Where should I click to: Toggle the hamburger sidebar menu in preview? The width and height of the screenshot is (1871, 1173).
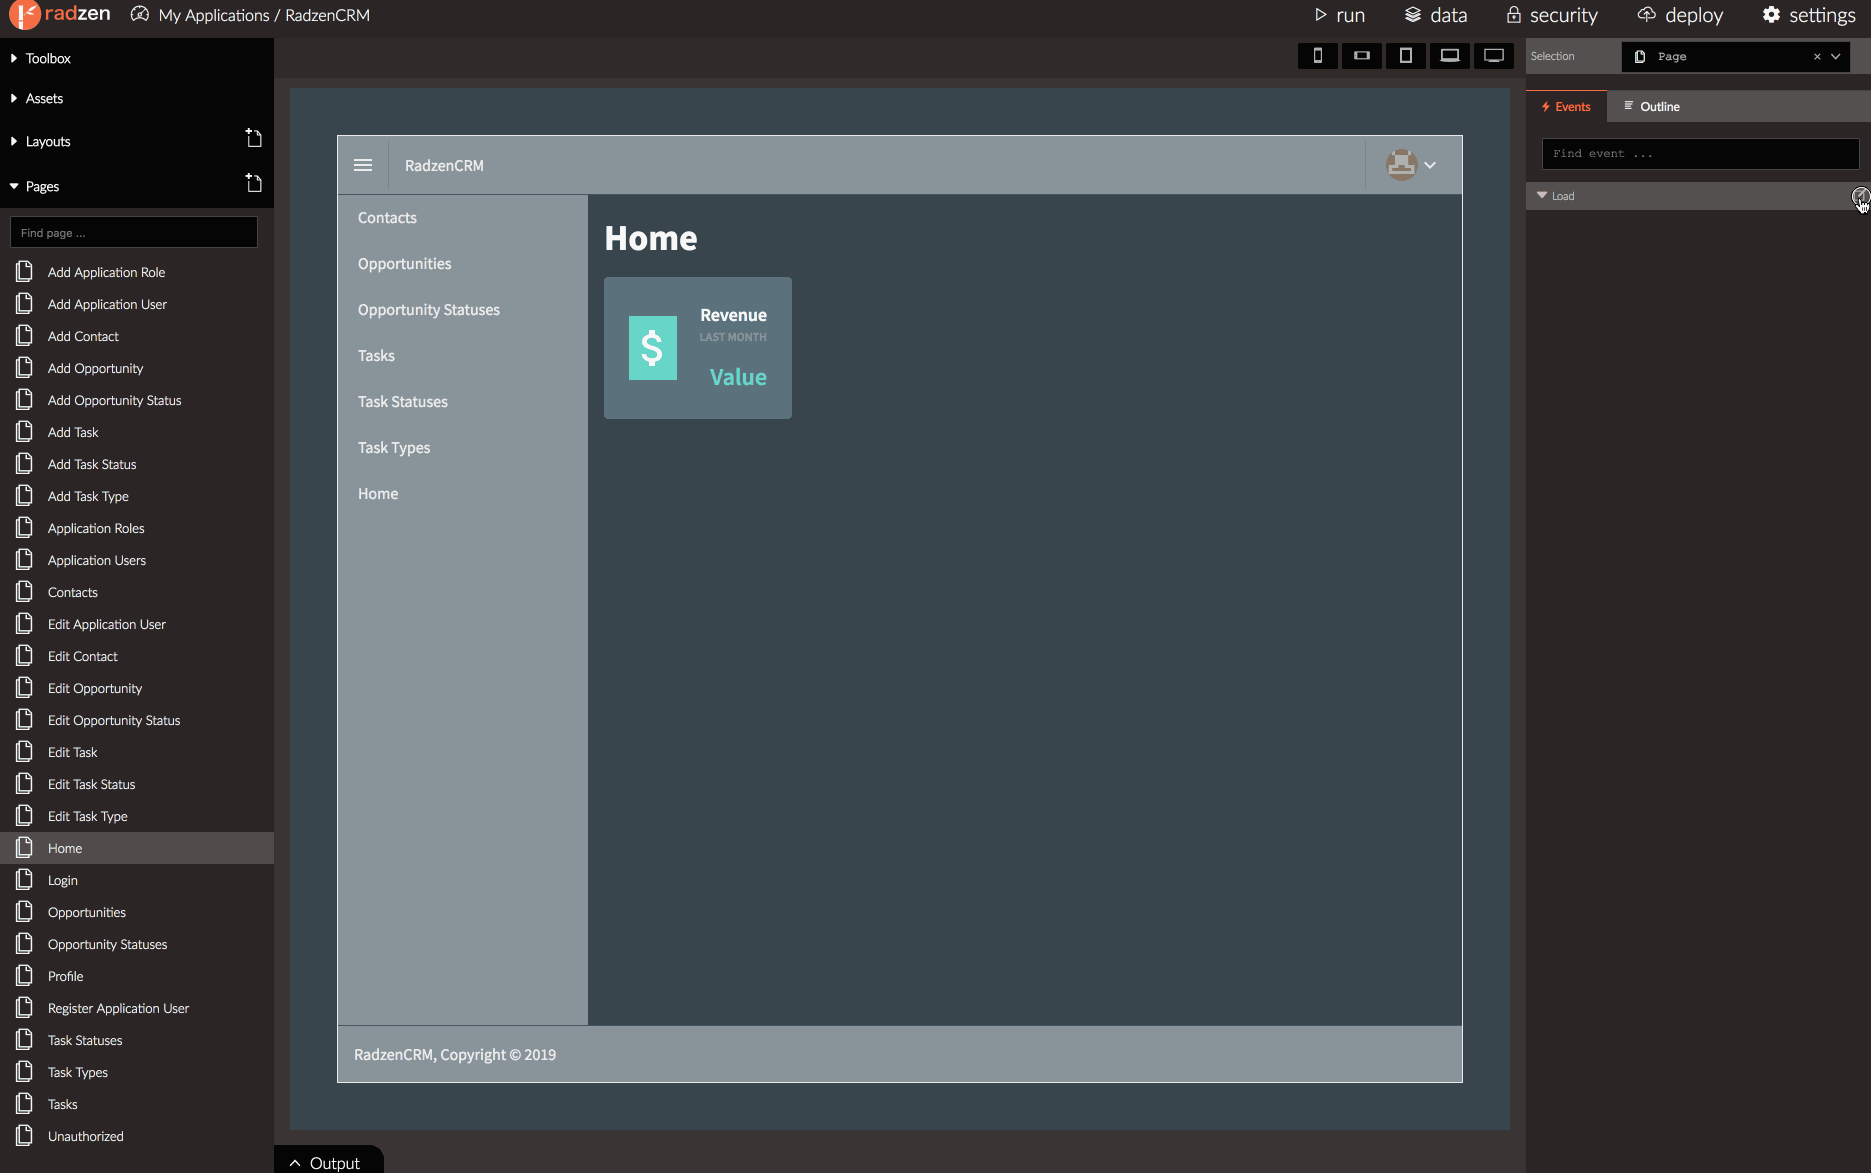coord(363,165)
